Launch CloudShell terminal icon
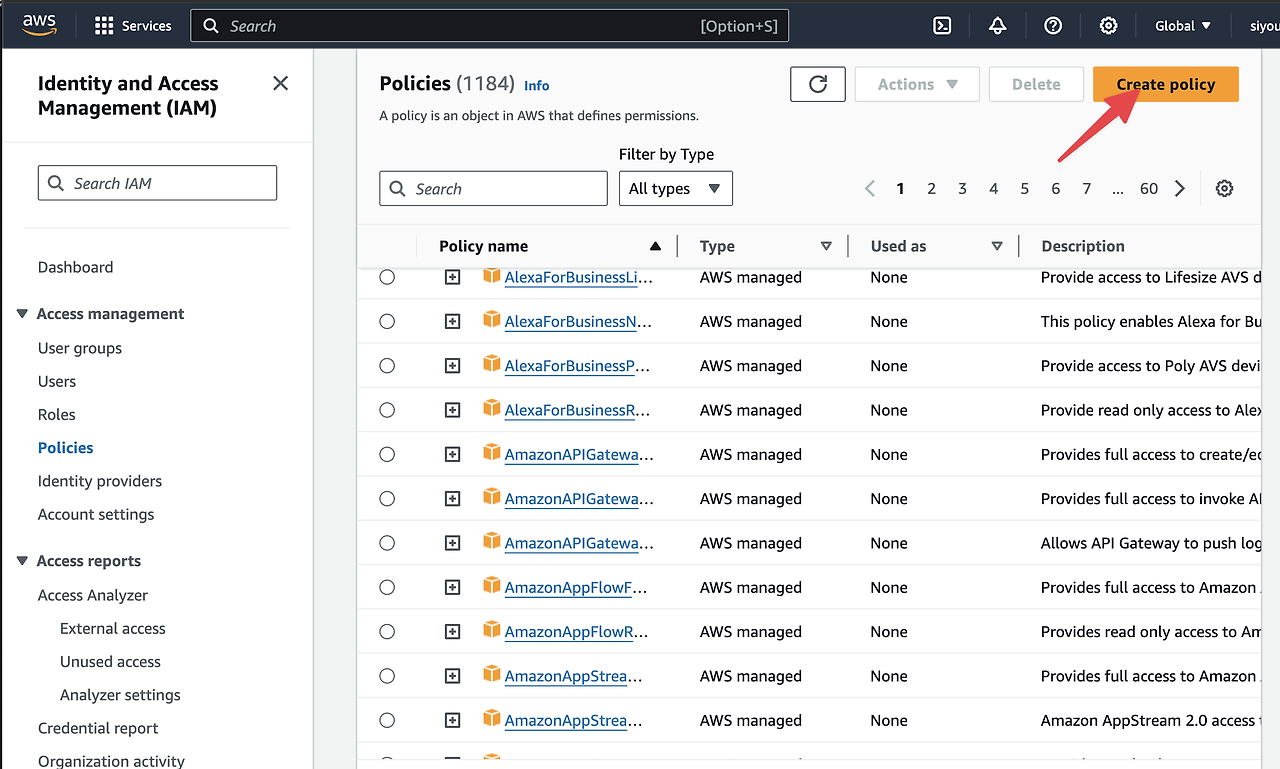Screen dimensions: 1280x769 tap(942, 26)
